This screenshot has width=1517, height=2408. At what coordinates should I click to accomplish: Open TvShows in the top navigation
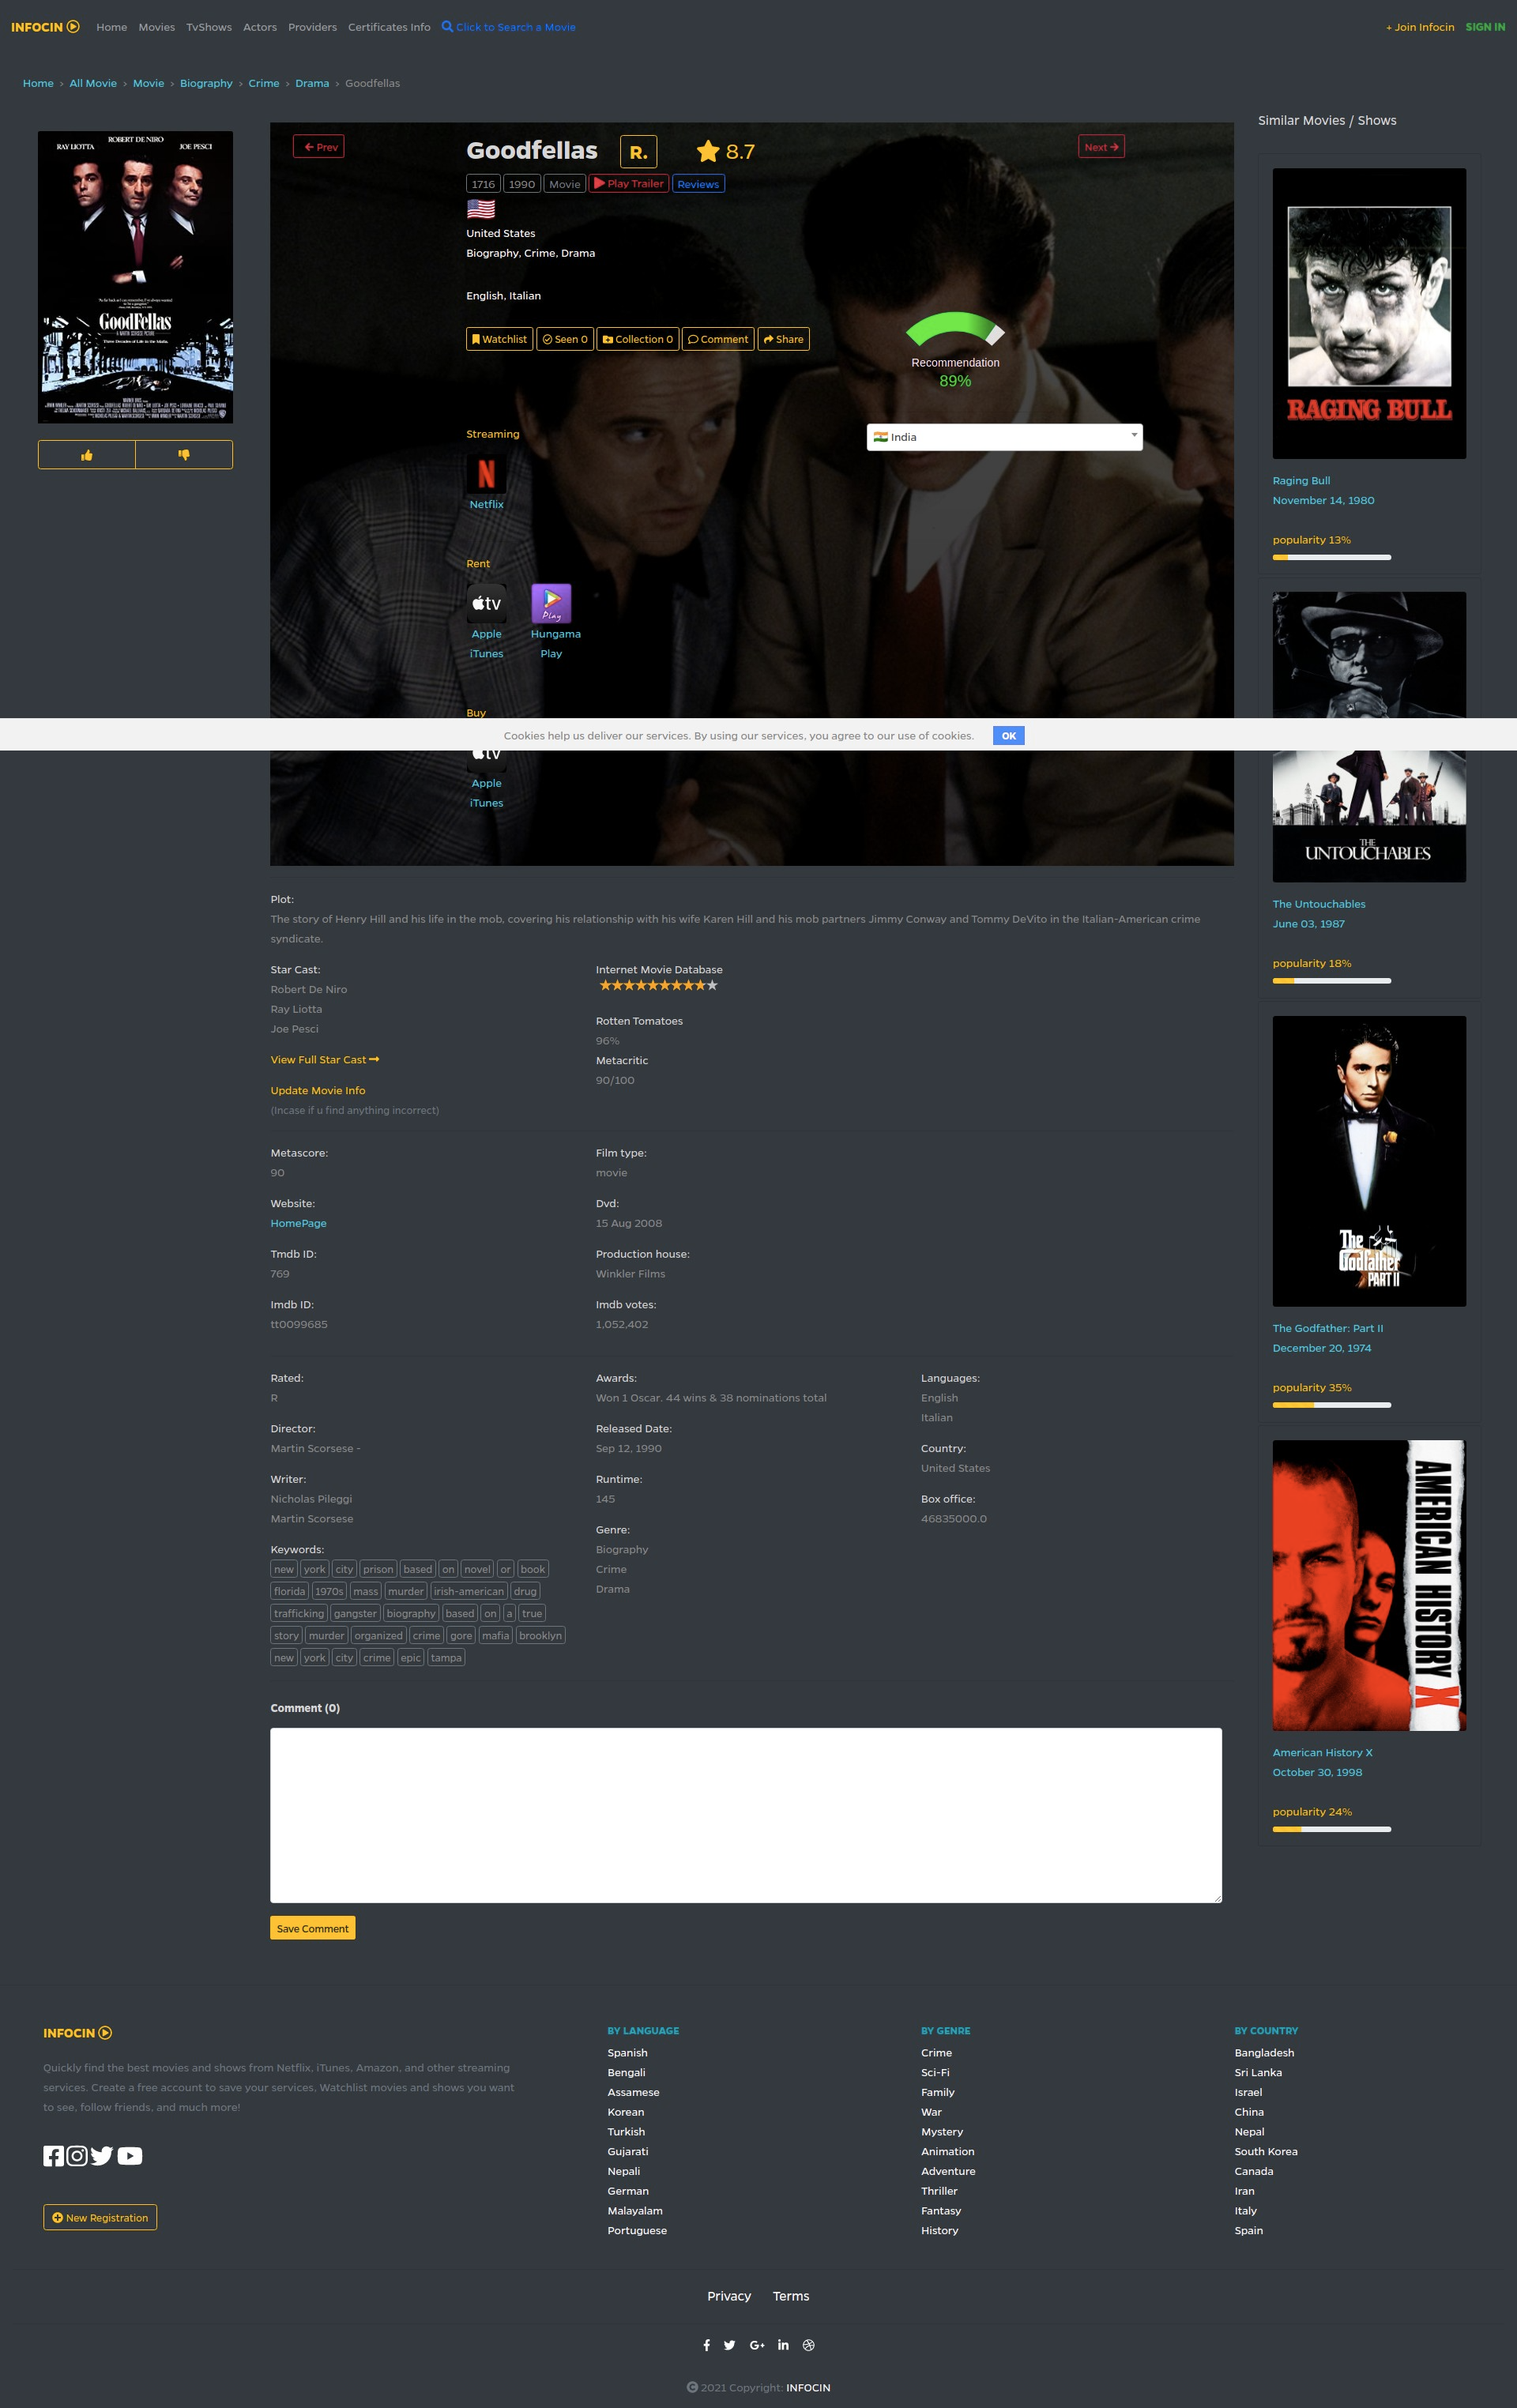click(209, 27)
